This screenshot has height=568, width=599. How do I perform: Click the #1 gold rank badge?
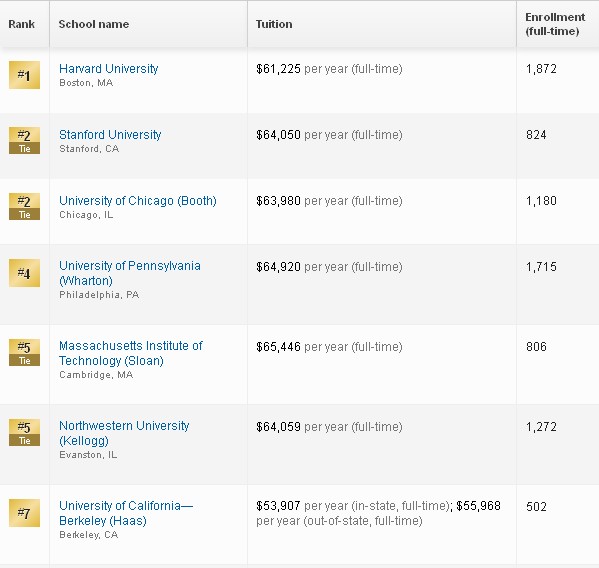pyautogui.click(x=24, y=75)
